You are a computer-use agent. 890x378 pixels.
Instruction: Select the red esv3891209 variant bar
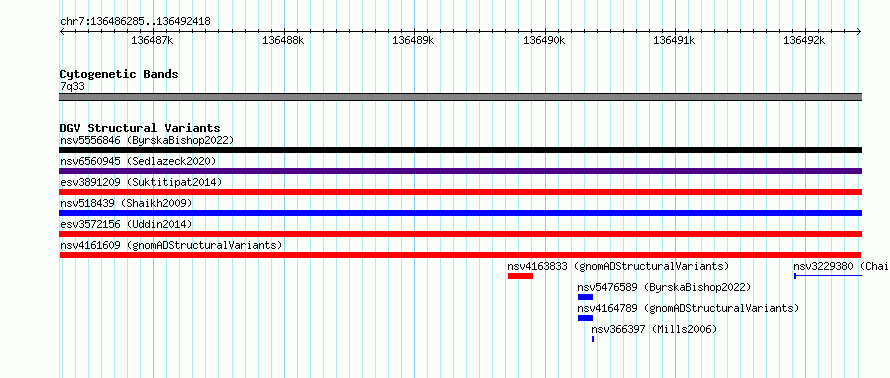[x=460, y=192]
